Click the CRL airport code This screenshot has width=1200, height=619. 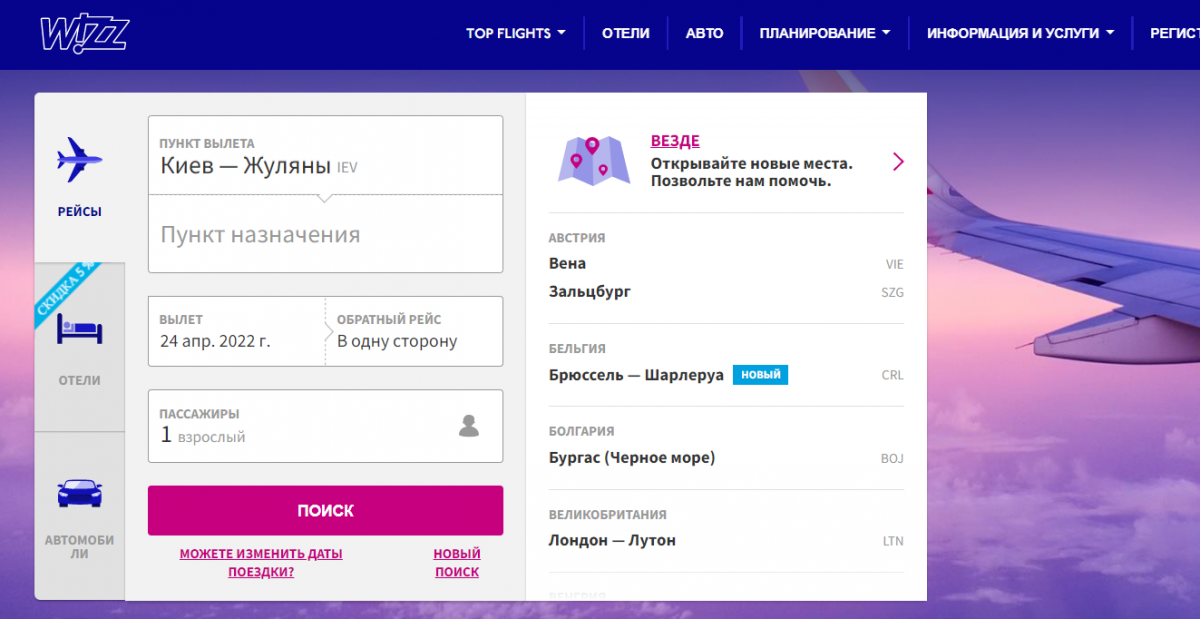[892, 376]
